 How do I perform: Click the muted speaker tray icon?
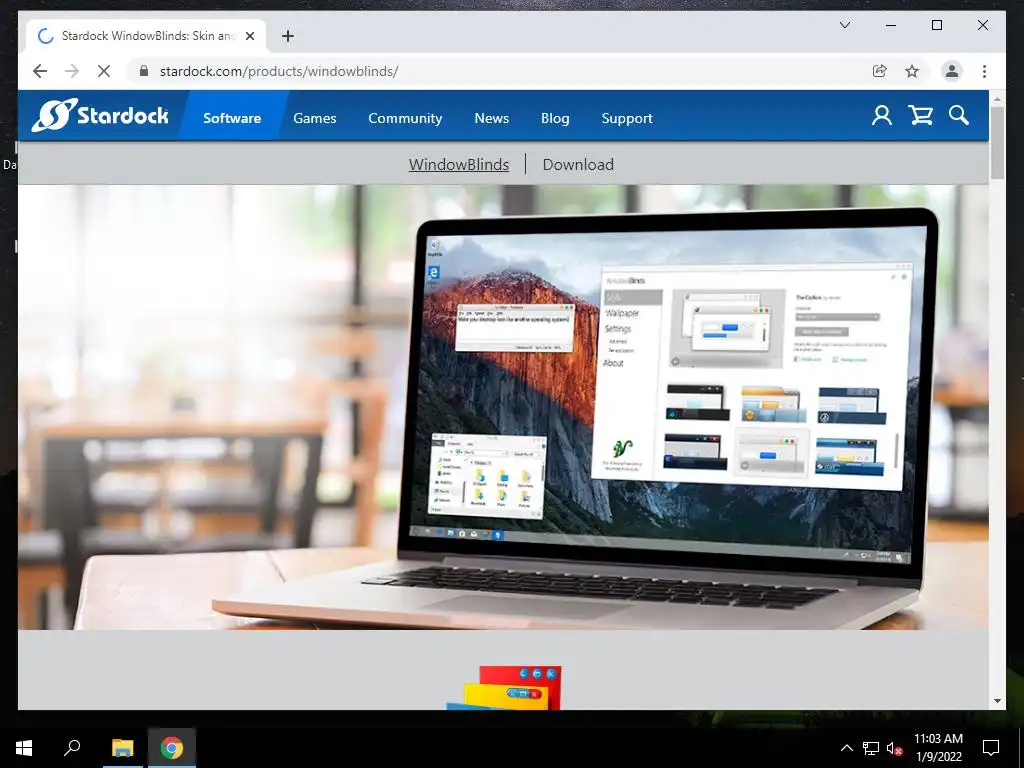(894, 748)
